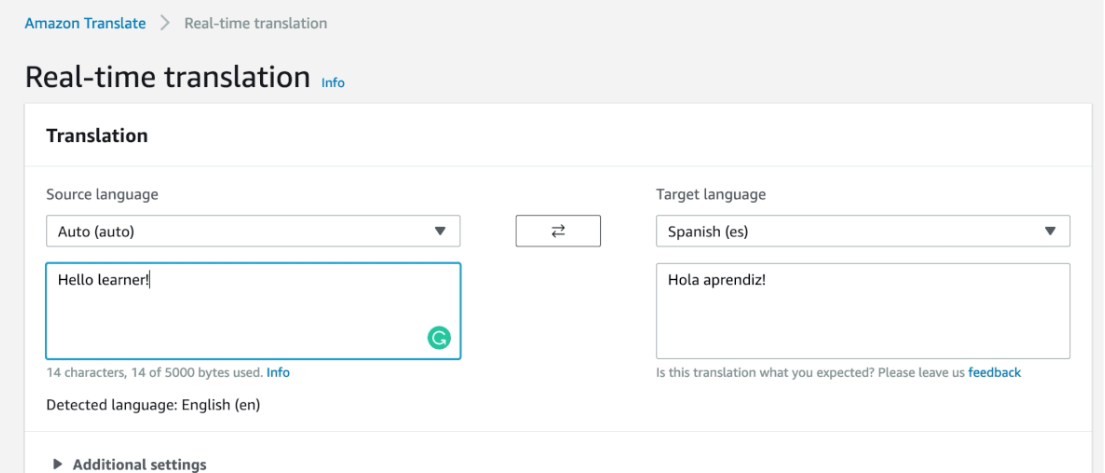Click the Translation panel header
1105x473 pixels.
(x=98, y=136)
